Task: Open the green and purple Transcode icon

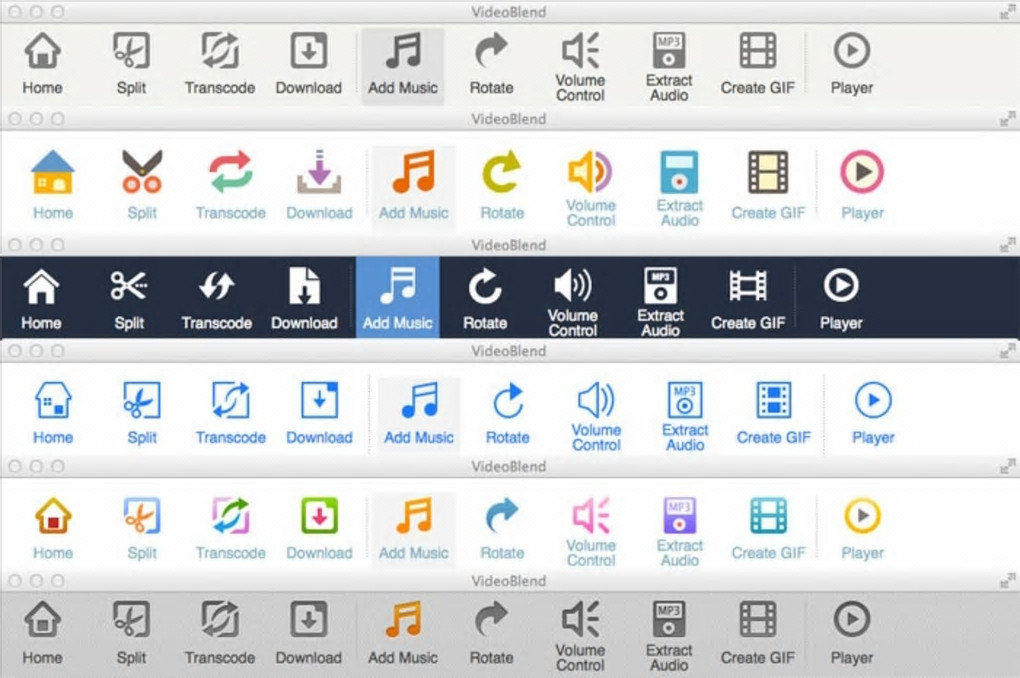Action: (x=230, y=515)
